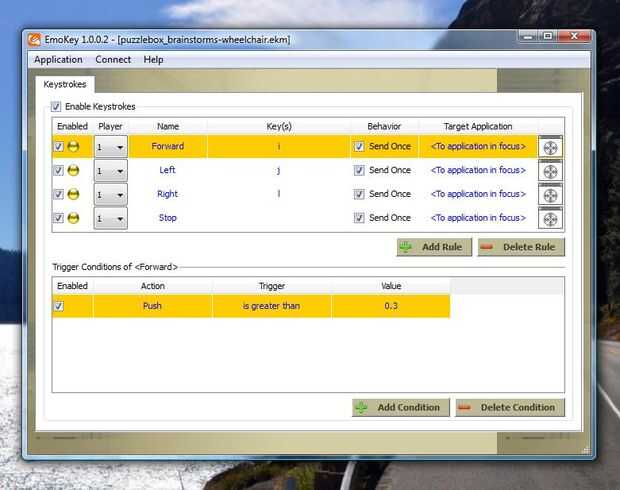Select the Right rule name
This screenshot has height=490, width=620.
point(167,194)
